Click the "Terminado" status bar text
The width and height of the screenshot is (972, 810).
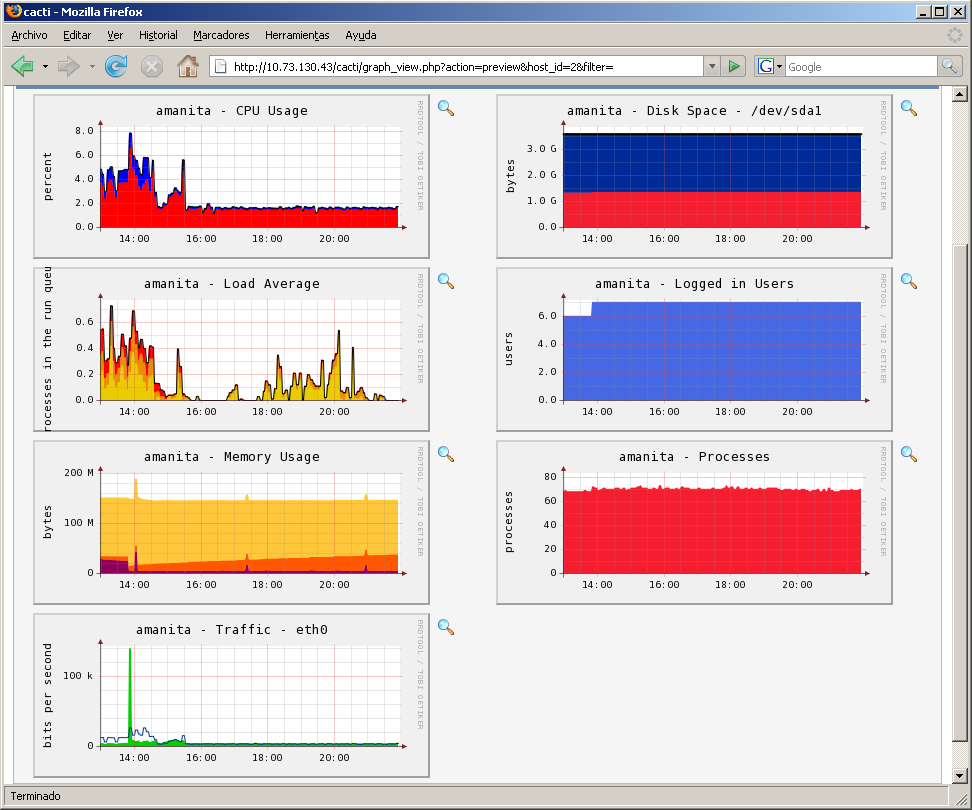[x=35, y=796]
